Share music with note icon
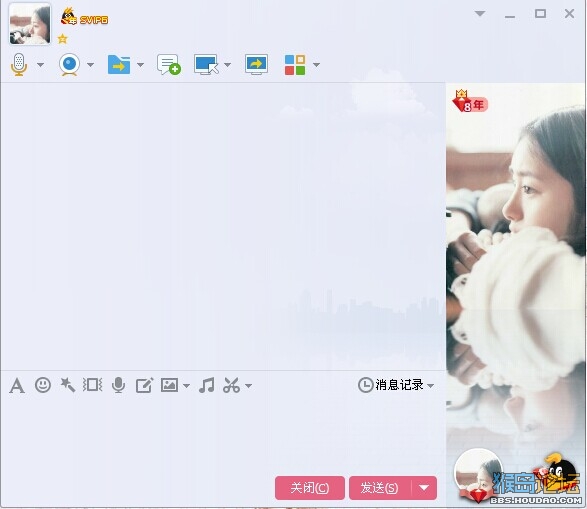The image size is (587, 509). [207, 385]
